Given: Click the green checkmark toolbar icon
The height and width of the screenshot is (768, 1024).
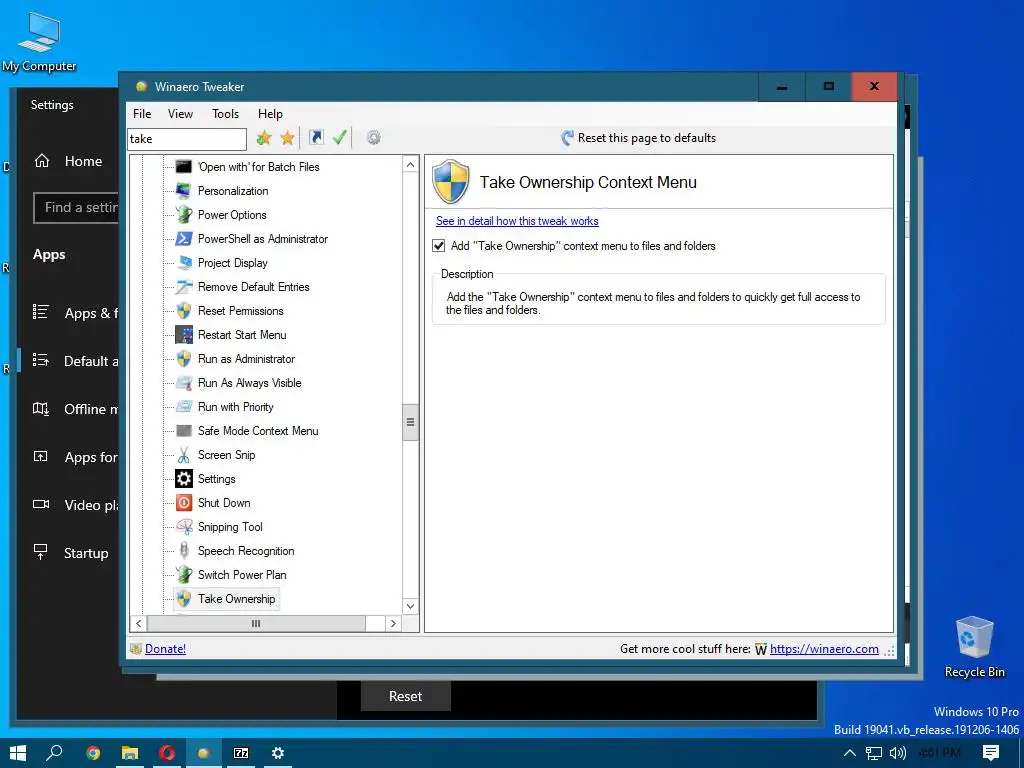Looking at the screenshot, I should pos(340,137).
